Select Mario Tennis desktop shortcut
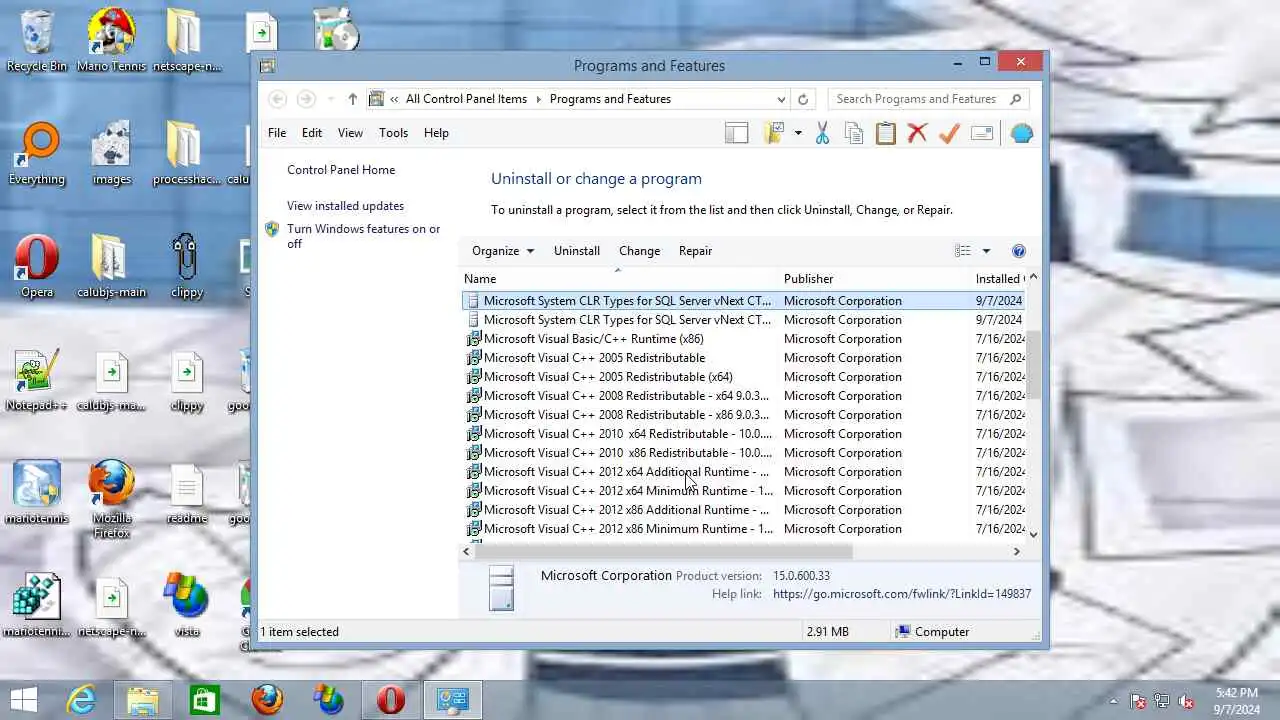 [111, 41]
